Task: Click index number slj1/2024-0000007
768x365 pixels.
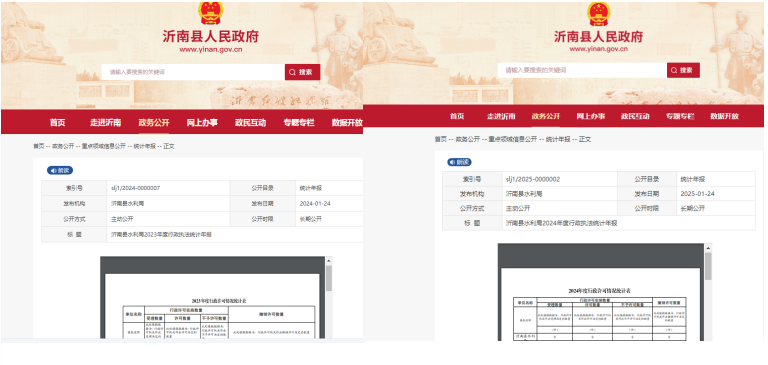Action: coord(136,188)
